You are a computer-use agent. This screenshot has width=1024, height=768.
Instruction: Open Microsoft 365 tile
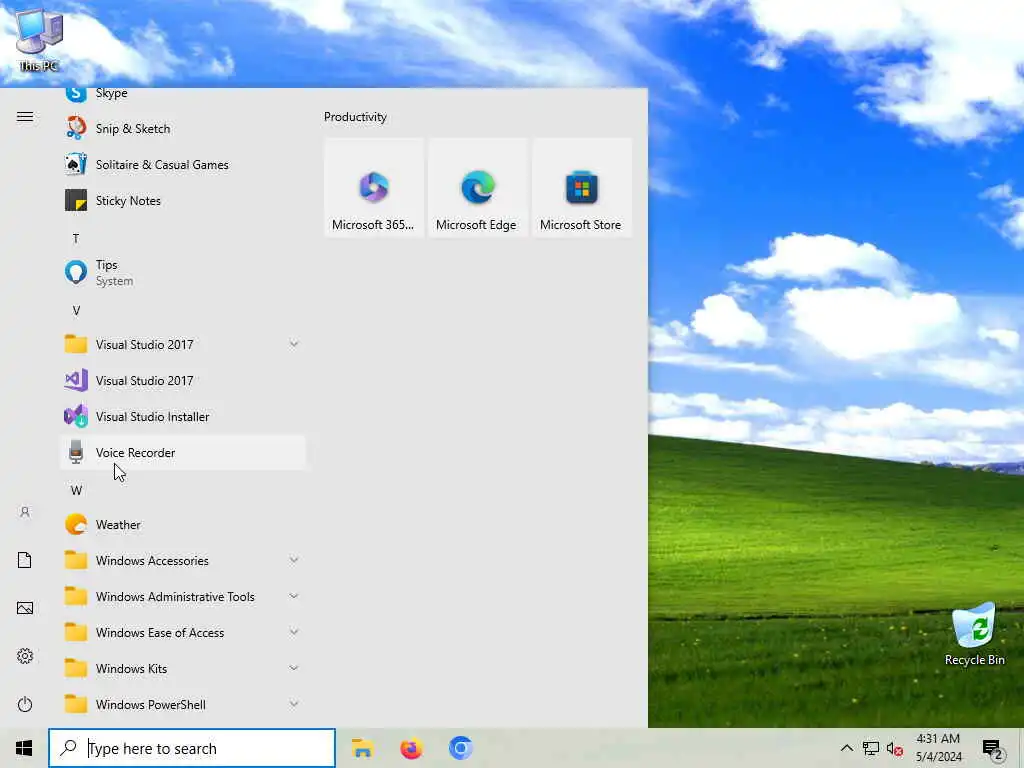point(374,187)
